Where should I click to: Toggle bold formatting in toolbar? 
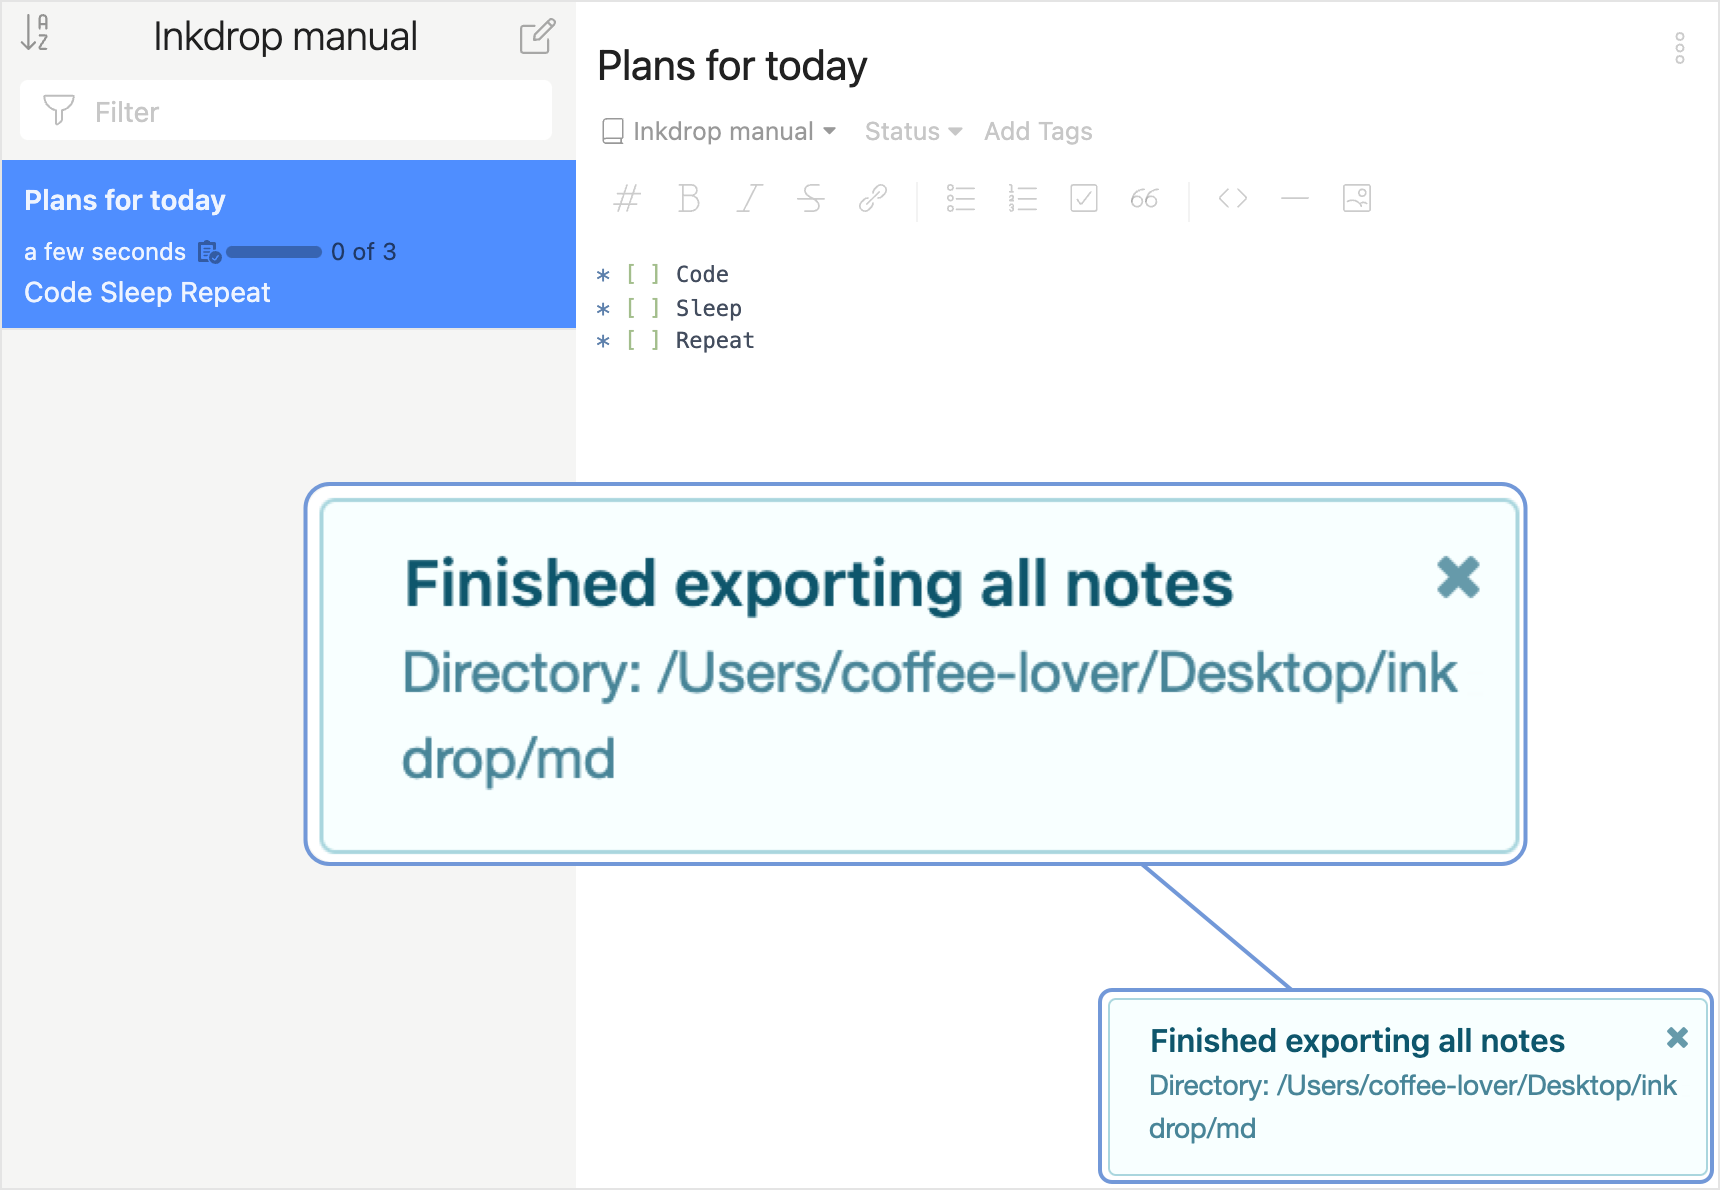click(688, 199)
